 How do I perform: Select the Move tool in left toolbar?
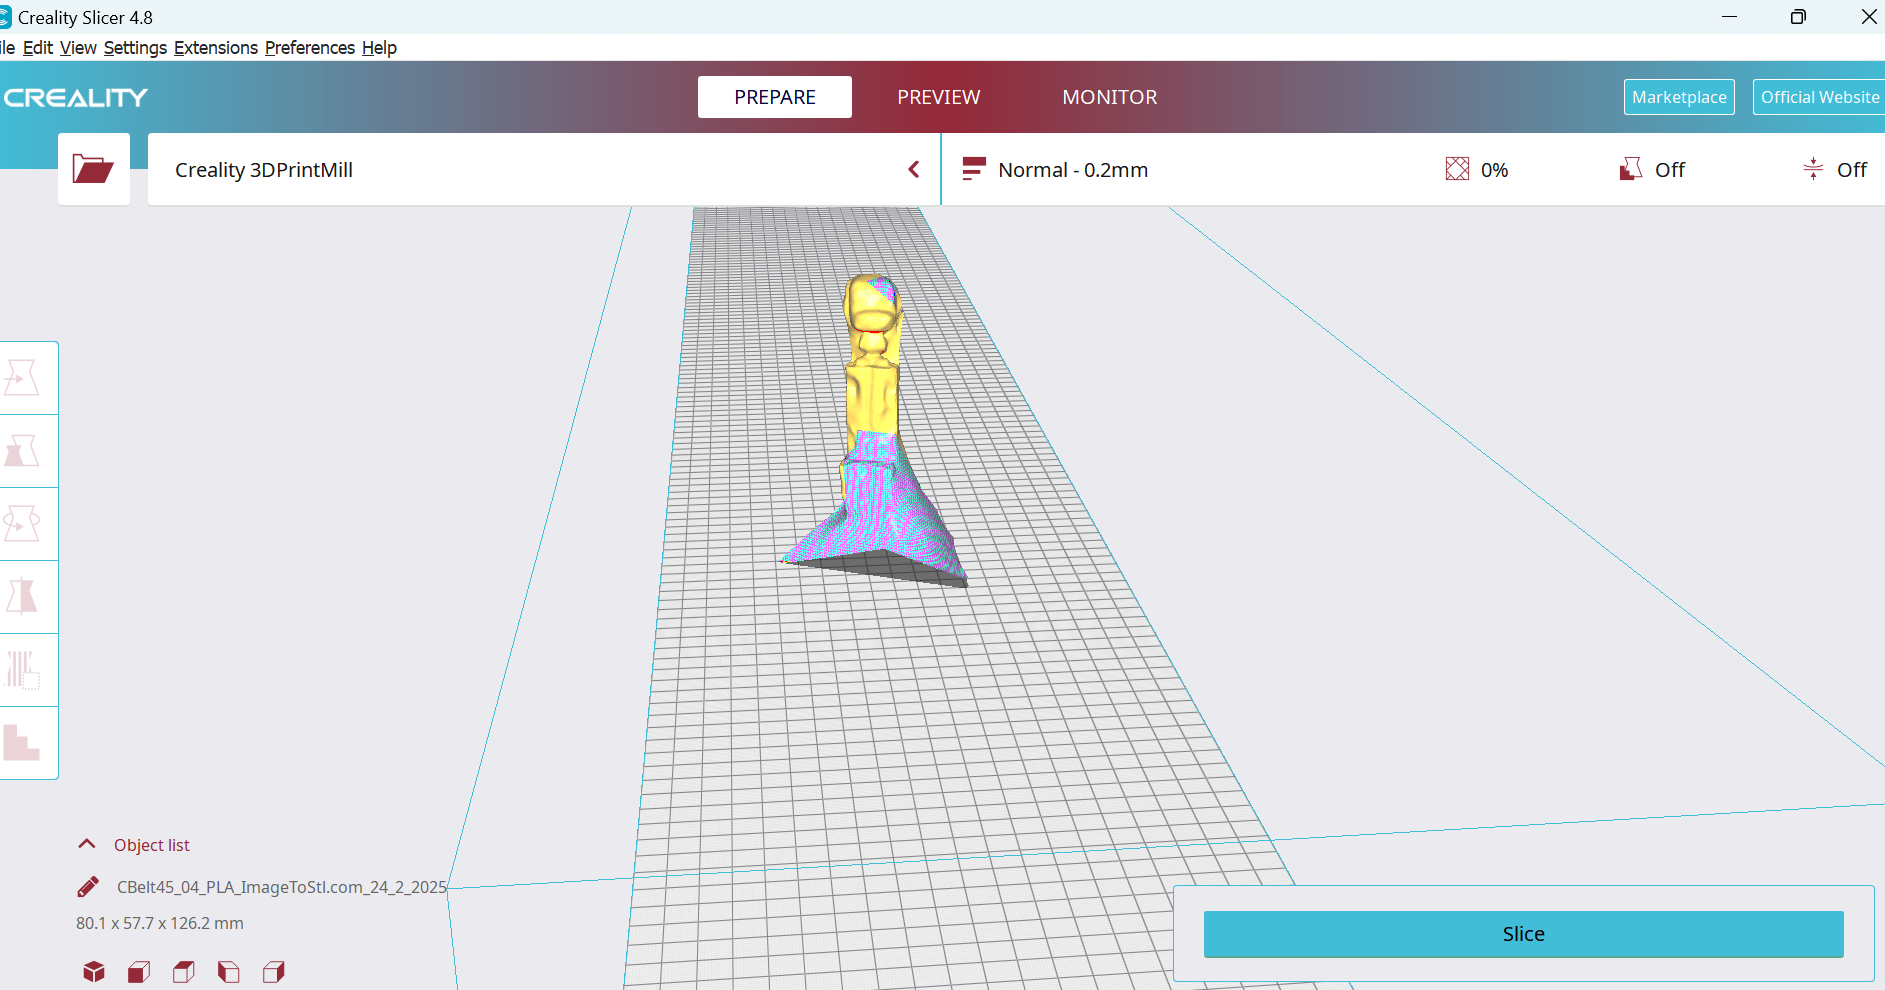[x=24, y=378]
